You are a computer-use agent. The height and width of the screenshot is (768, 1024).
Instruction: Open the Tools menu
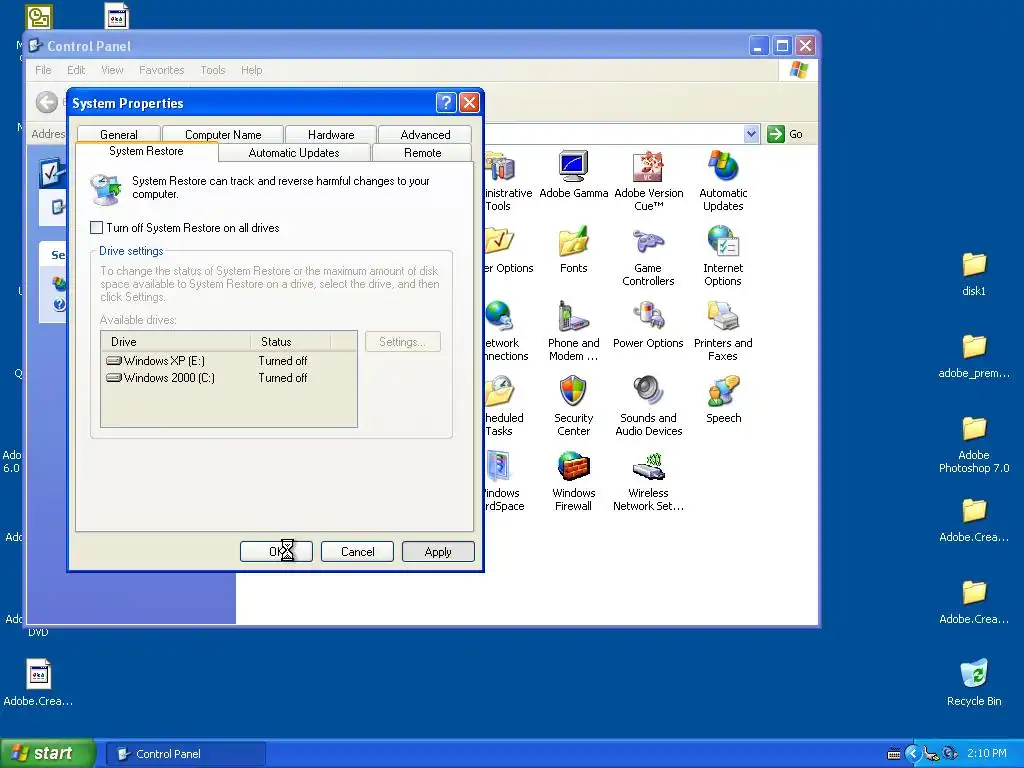(x=212, y=70)
